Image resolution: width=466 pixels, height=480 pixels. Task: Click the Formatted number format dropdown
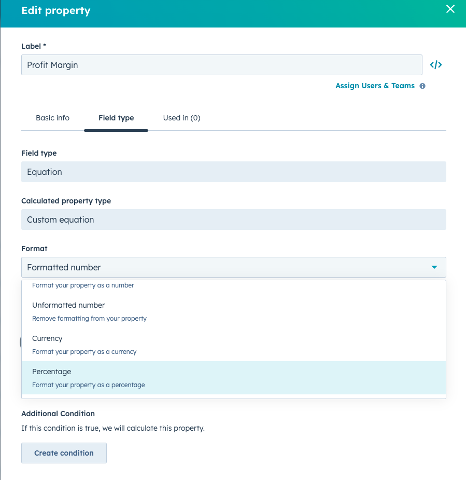pos(233,267)
